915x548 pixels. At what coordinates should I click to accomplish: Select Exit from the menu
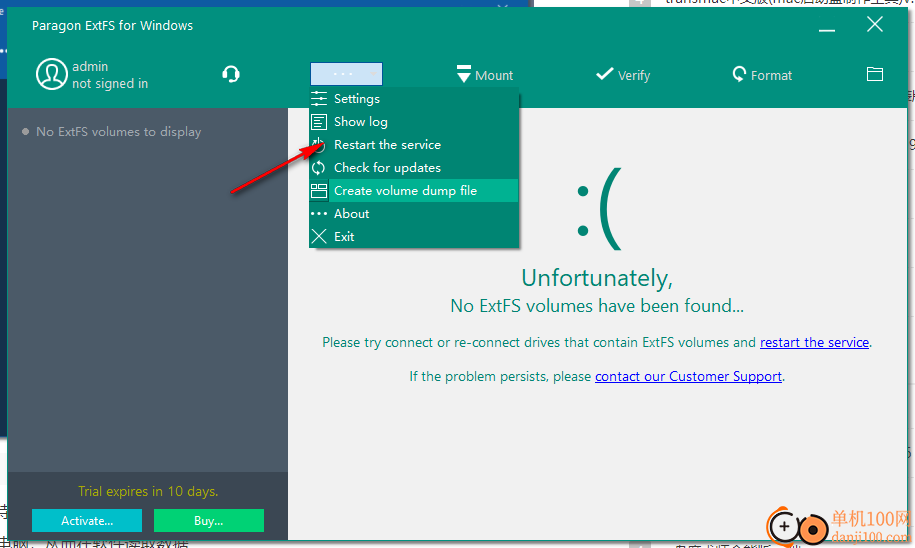(414, 236)
